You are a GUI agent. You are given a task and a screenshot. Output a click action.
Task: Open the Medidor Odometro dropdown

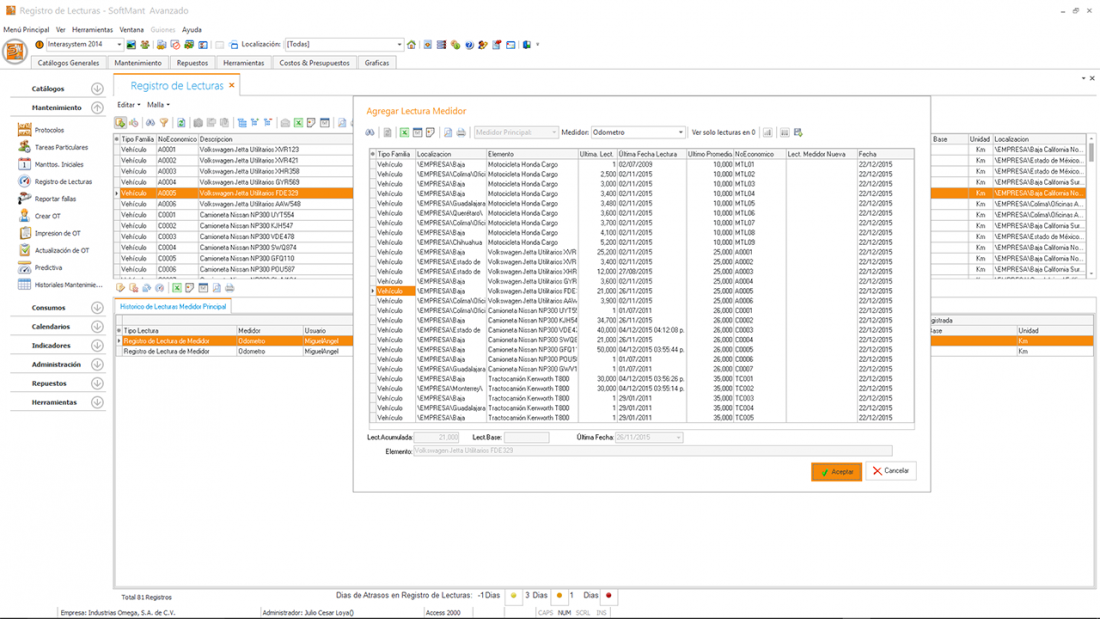(681, 132)
